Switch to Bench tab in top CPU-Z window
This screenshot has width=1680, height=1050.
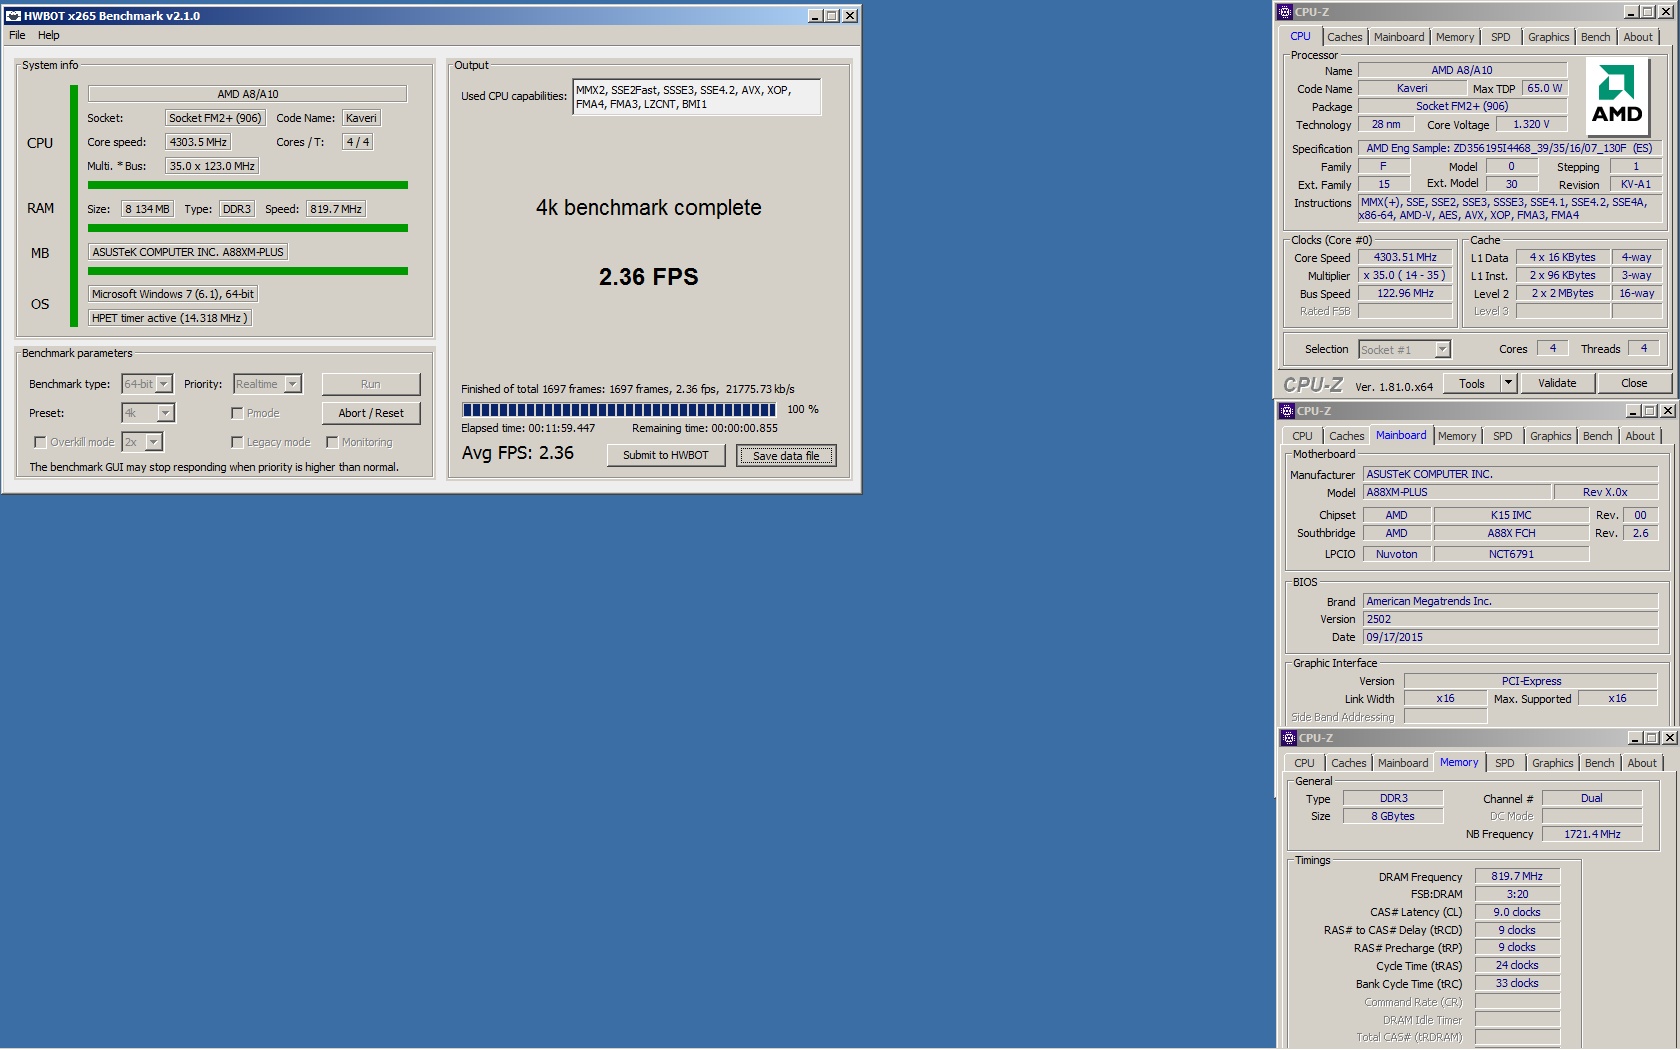(x=1596, y=37)
